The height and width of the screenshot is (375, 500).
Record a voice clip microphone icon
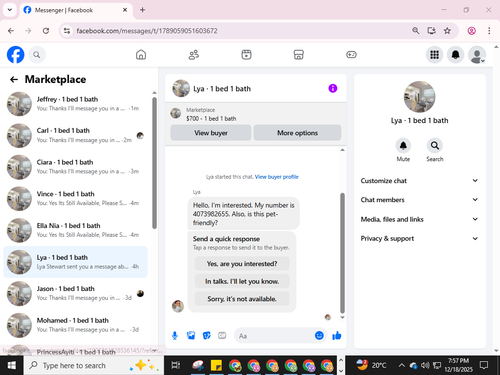pyautogui.click(x=175, y=336)
